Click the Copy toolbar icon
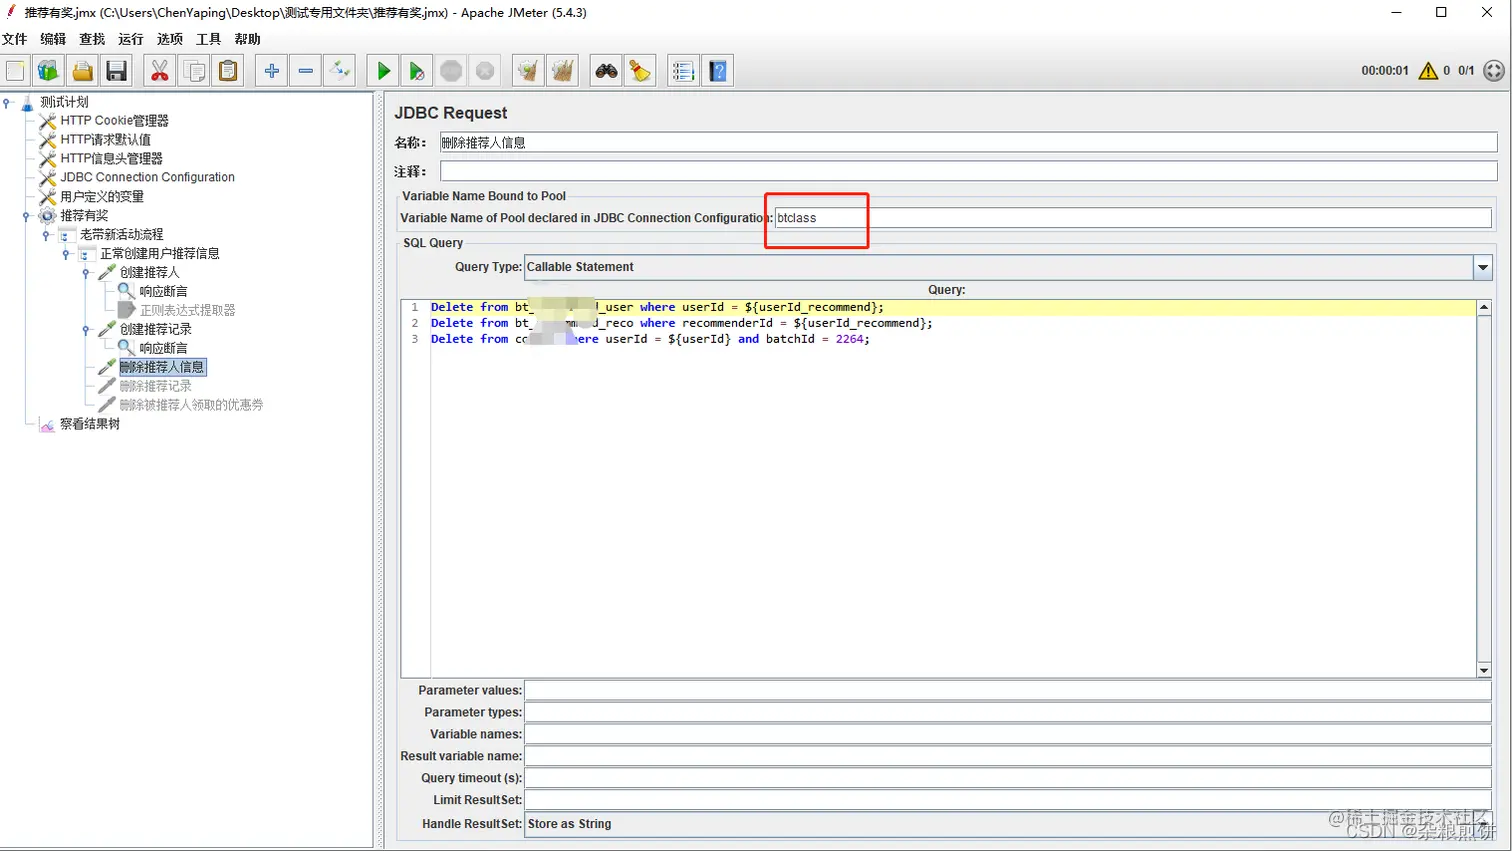The image size is (1512, 851). (194, 71)
